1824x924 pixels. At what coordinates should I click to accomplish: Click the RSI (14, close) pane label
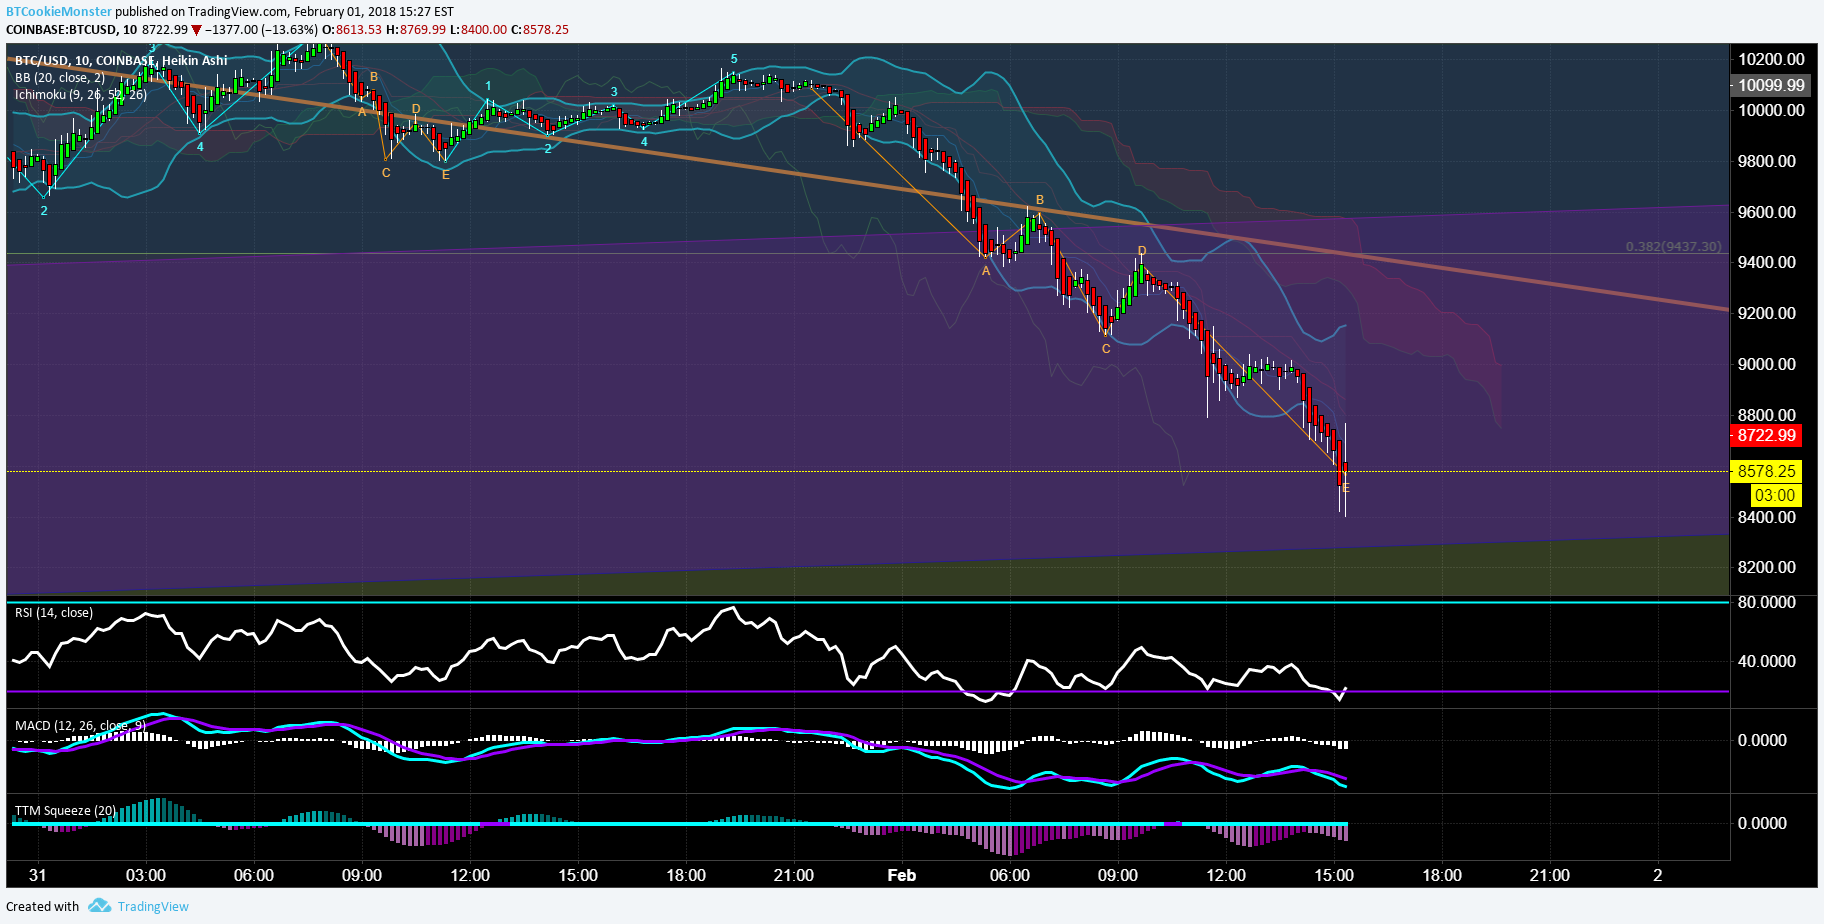[x=54, y=613]
